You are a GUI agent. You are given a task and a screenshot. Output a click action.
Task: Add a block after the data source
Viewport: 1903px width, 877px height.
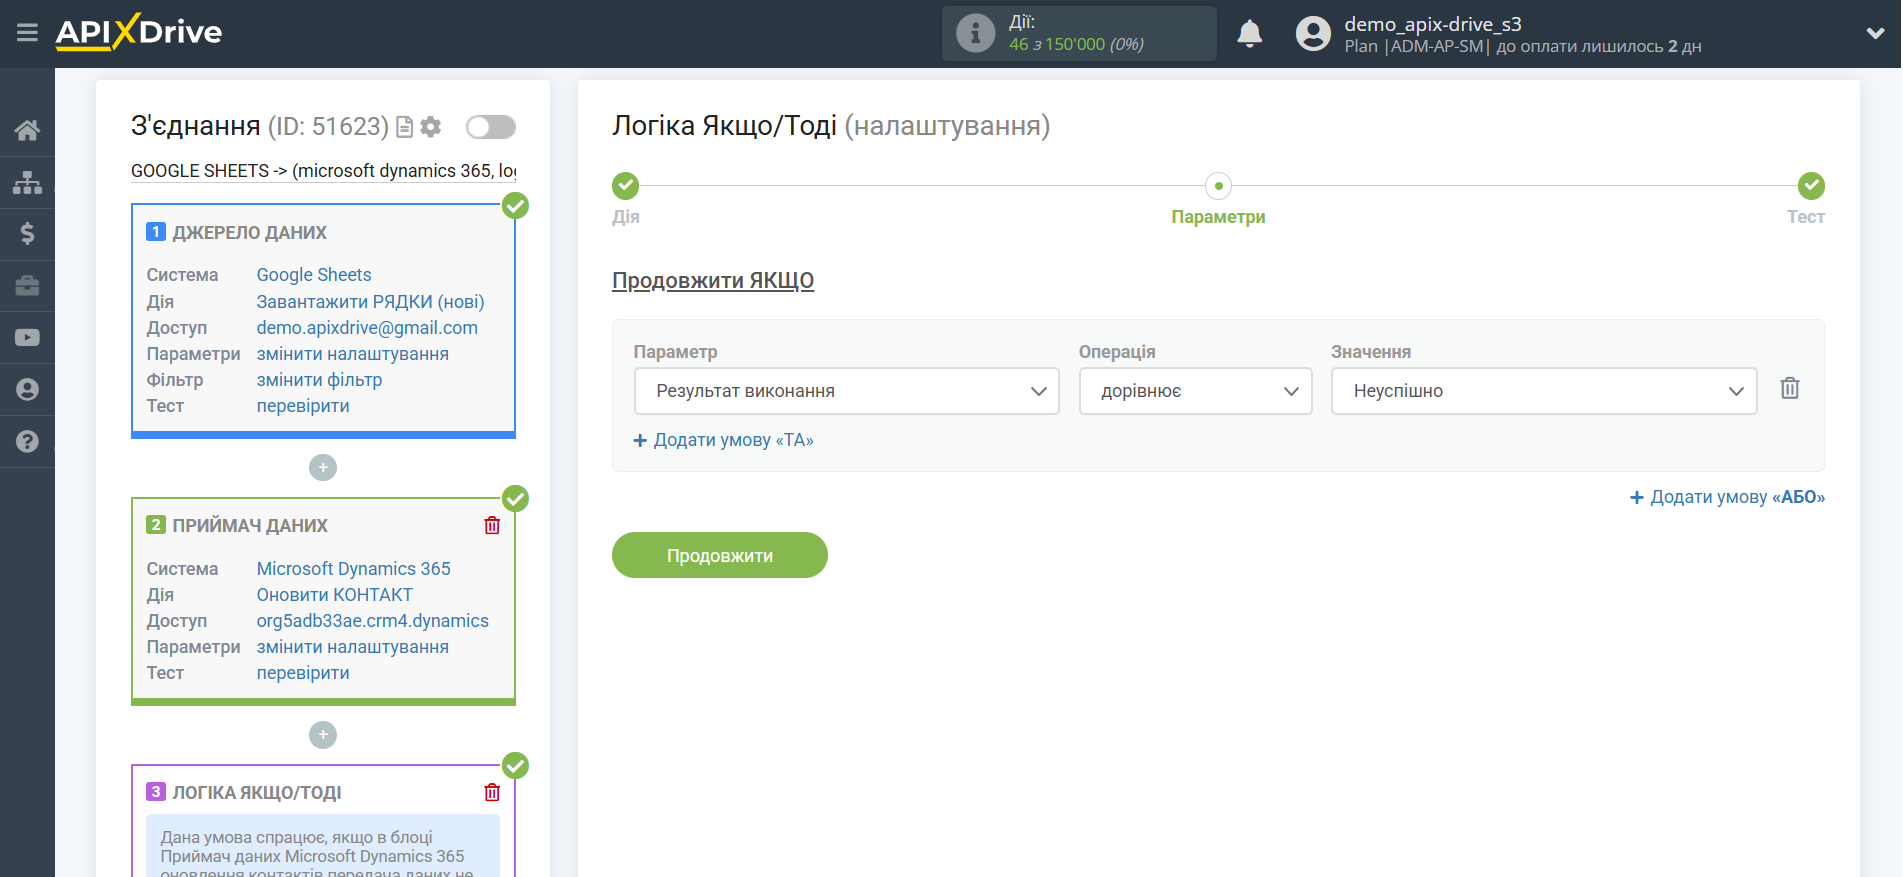coord(323,467)
